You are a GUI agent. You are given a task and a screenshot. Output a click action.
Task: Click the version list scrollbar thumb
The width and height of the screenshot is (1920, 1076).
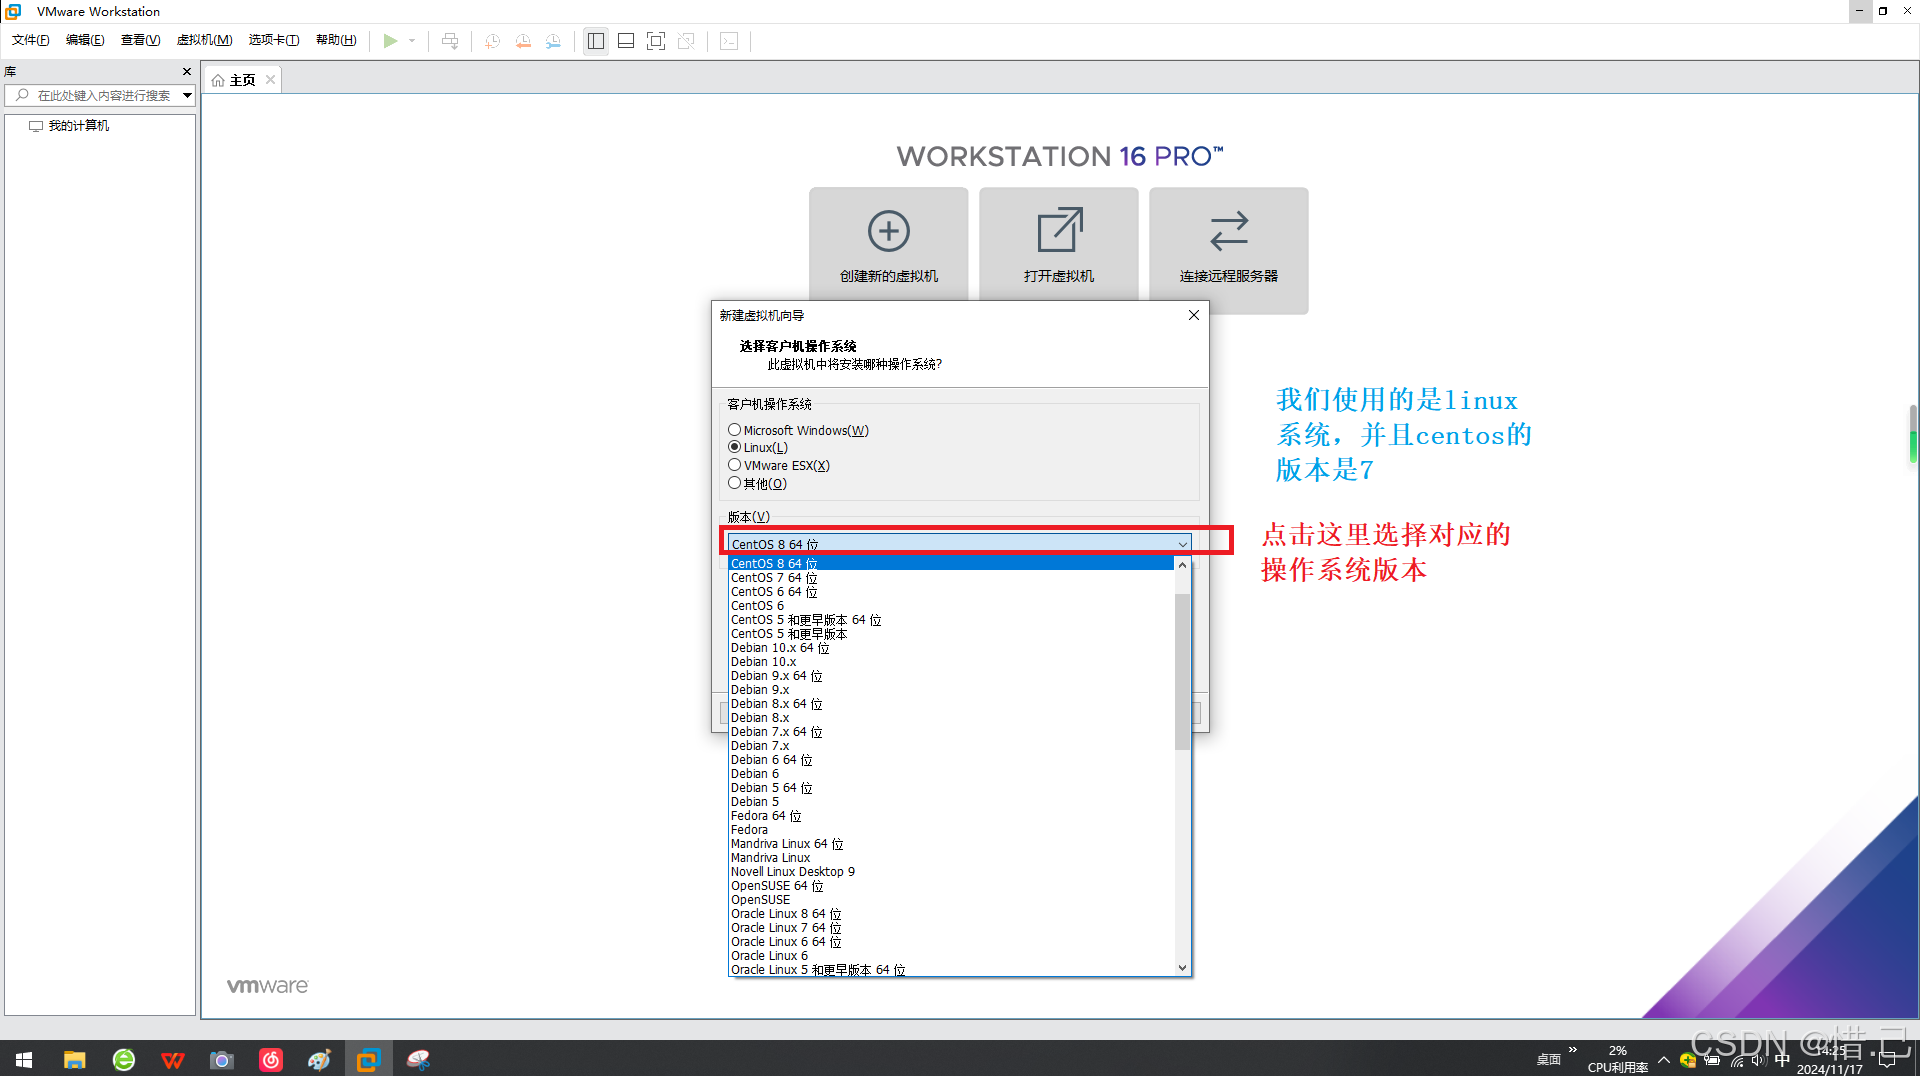coord(1182,670)
